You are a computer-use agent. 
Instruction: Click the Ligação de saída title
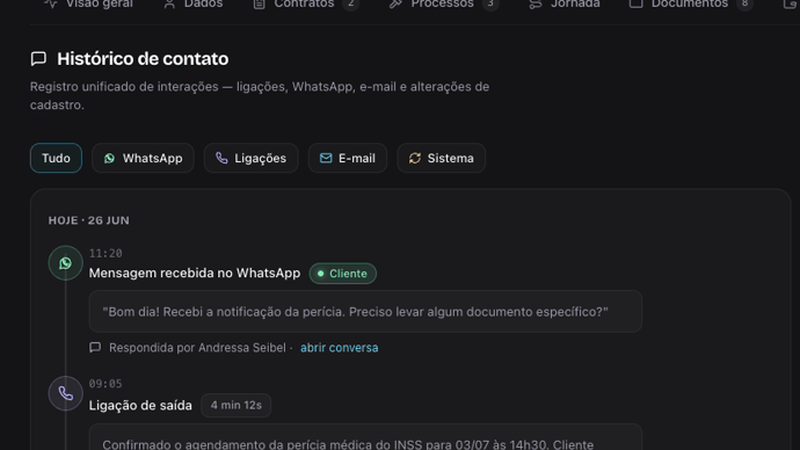pos(140,405)
